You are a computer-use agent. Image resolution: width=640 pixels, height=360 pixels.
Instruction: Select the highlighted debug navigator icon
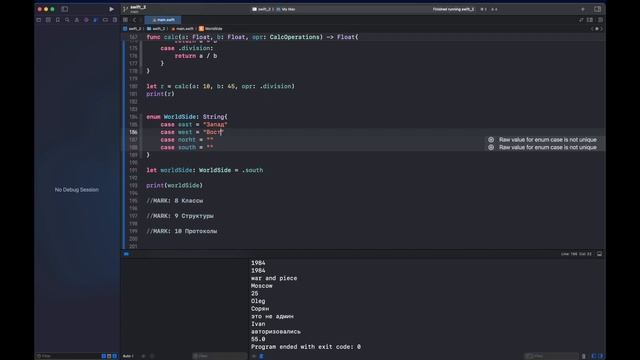point(96,20)
